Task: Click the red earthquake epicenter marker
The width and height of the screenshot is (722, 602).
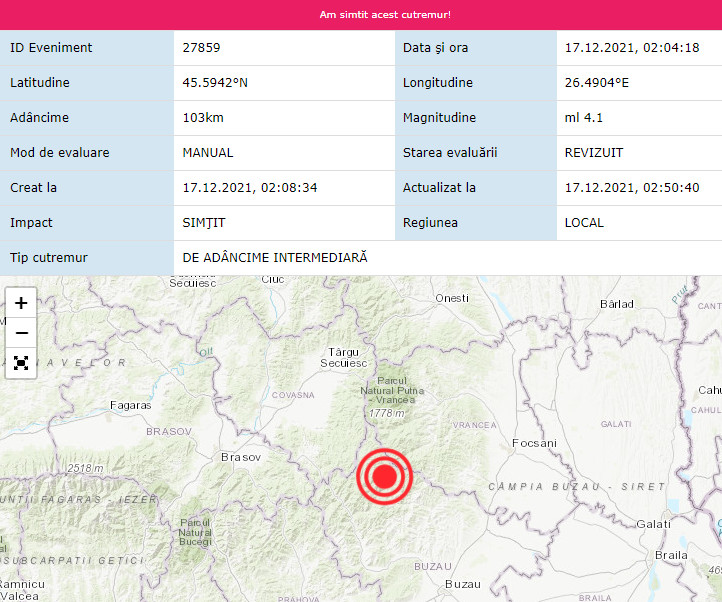Action: [384, 476]
